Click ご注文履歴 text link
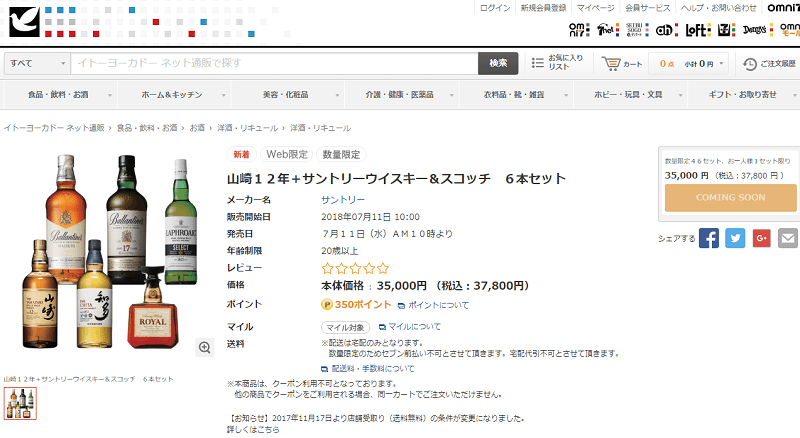The width and height of the screenshot is (800, 438). pyautogui.click(x=778, y=64)
